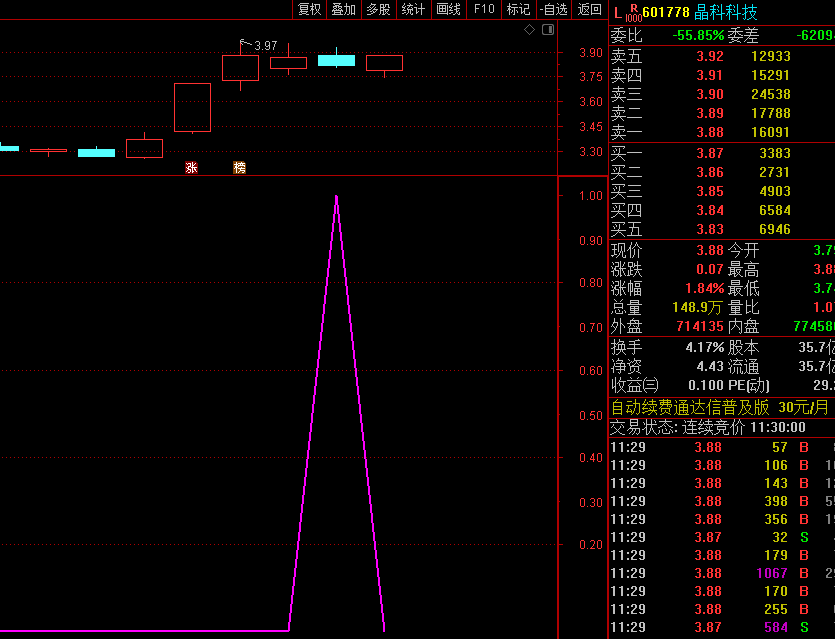
Task: Remove stock via -自选 button
Action: 553,9
